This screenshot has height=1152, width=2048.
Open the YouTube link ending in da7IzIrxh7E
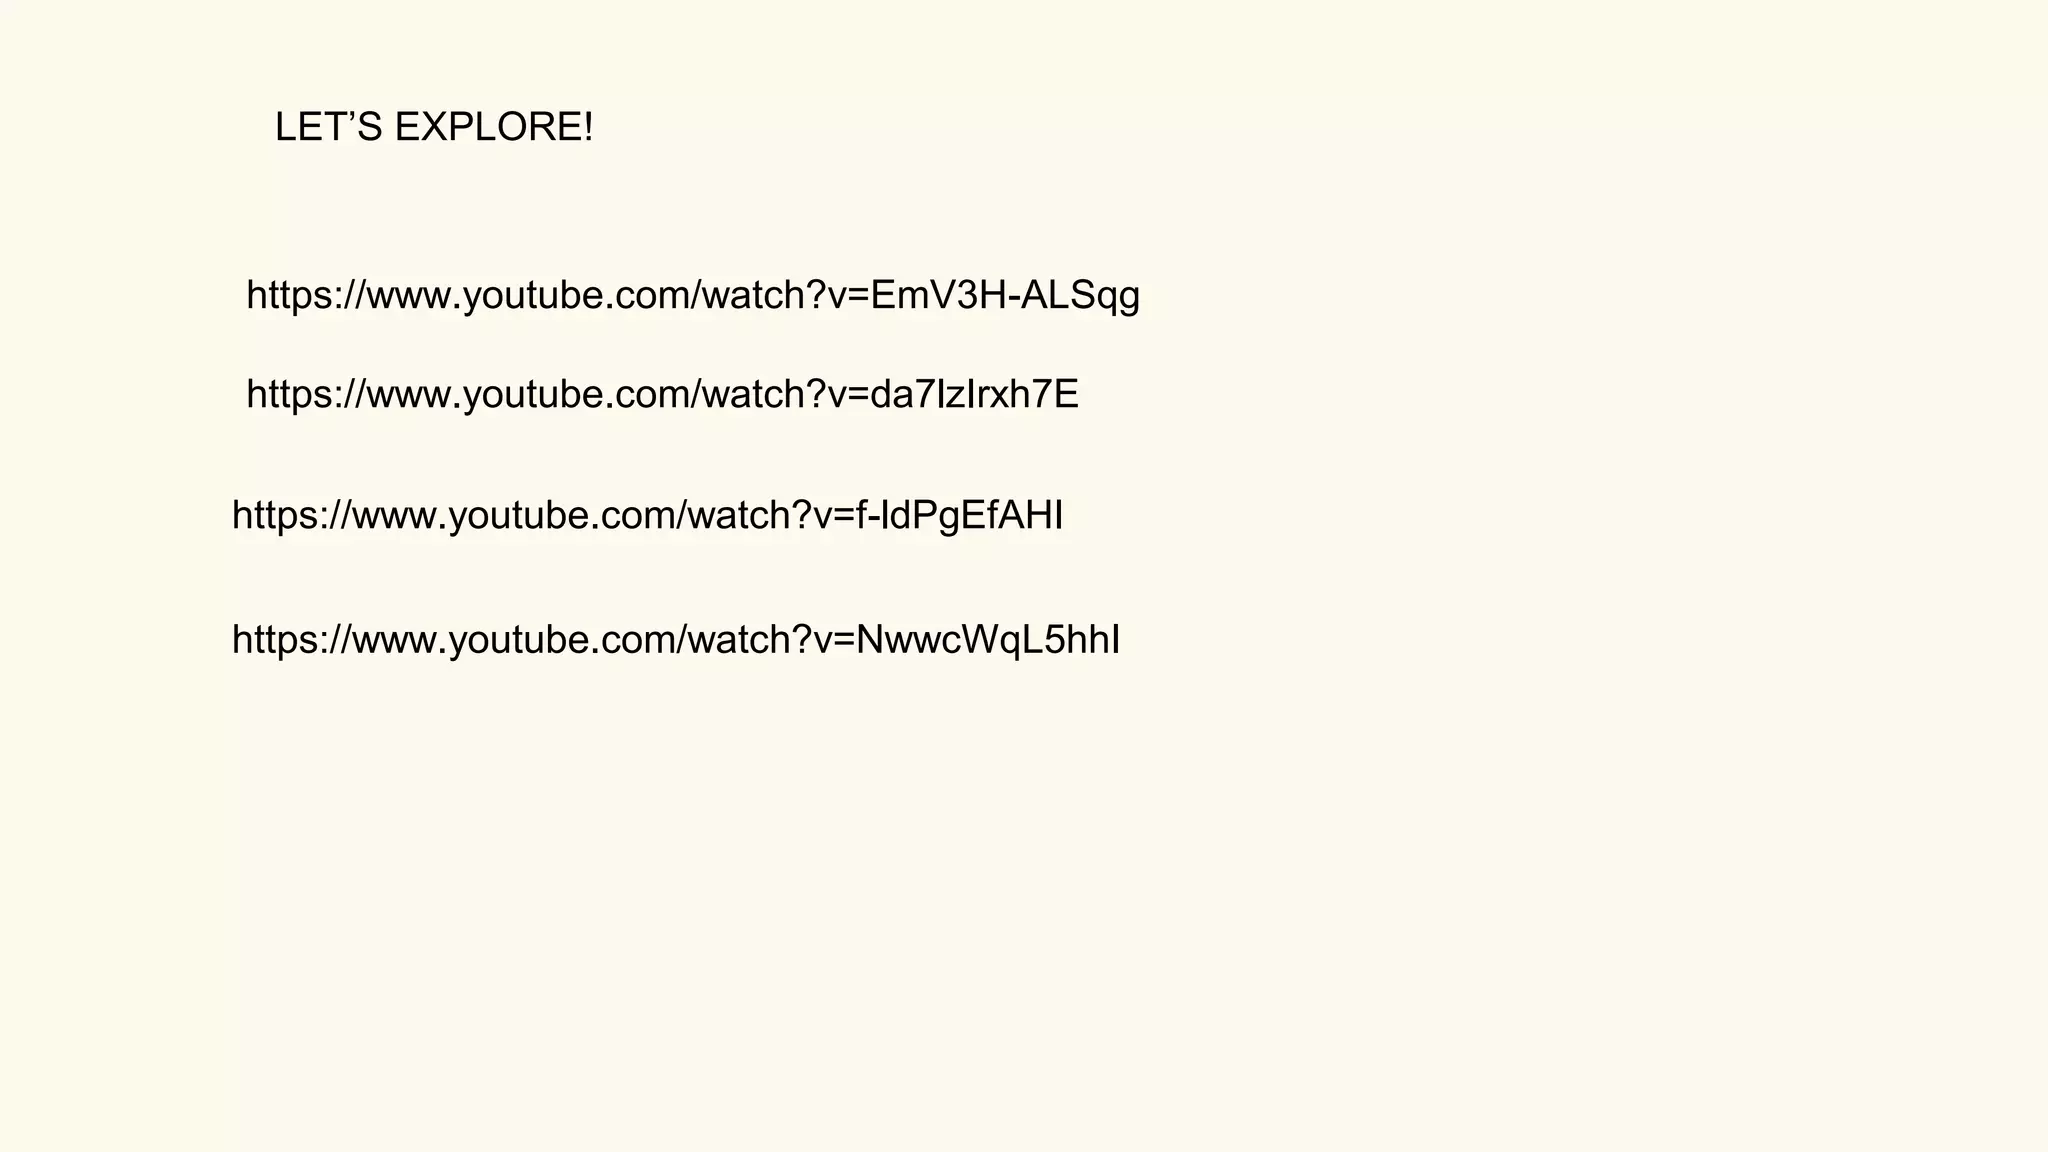point(662,395)
